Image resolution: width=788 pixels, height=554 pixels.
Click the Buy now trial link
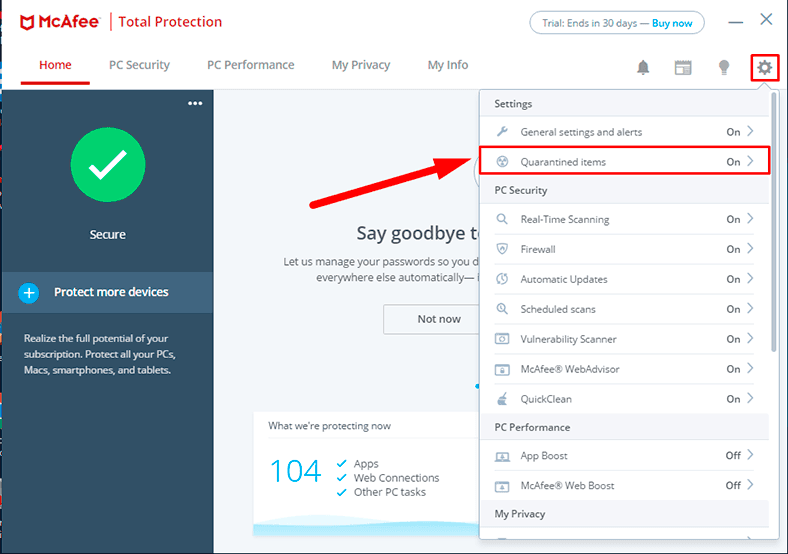pyautogui.click(x=673, y=23)
